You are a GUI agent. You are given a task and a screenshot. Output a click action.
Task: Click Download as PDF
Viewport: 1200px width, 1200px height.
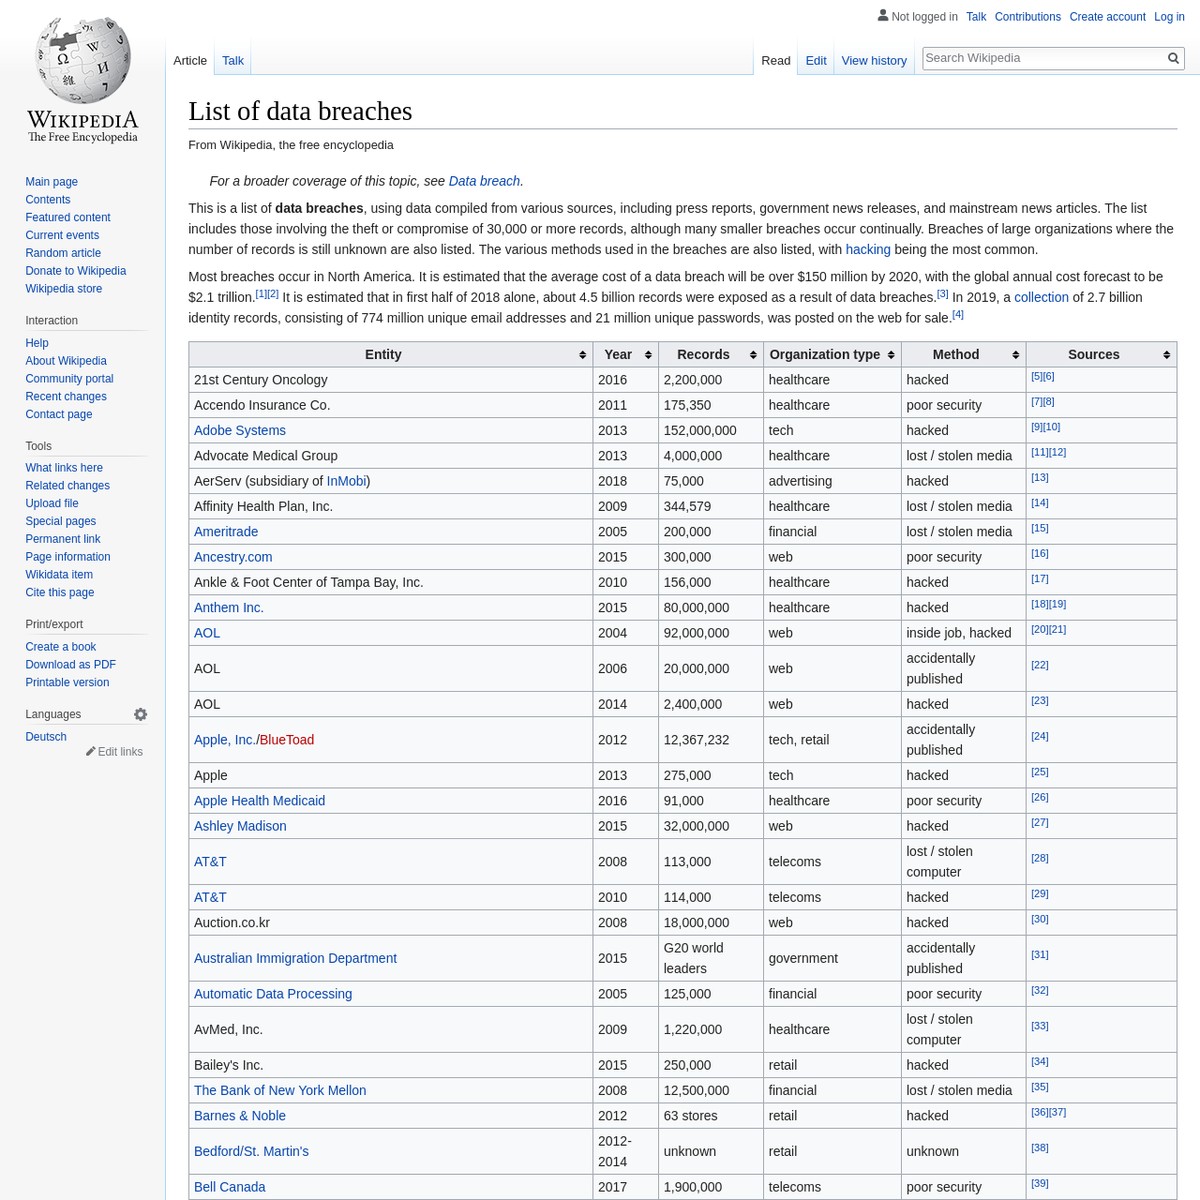tap(71, 665)
